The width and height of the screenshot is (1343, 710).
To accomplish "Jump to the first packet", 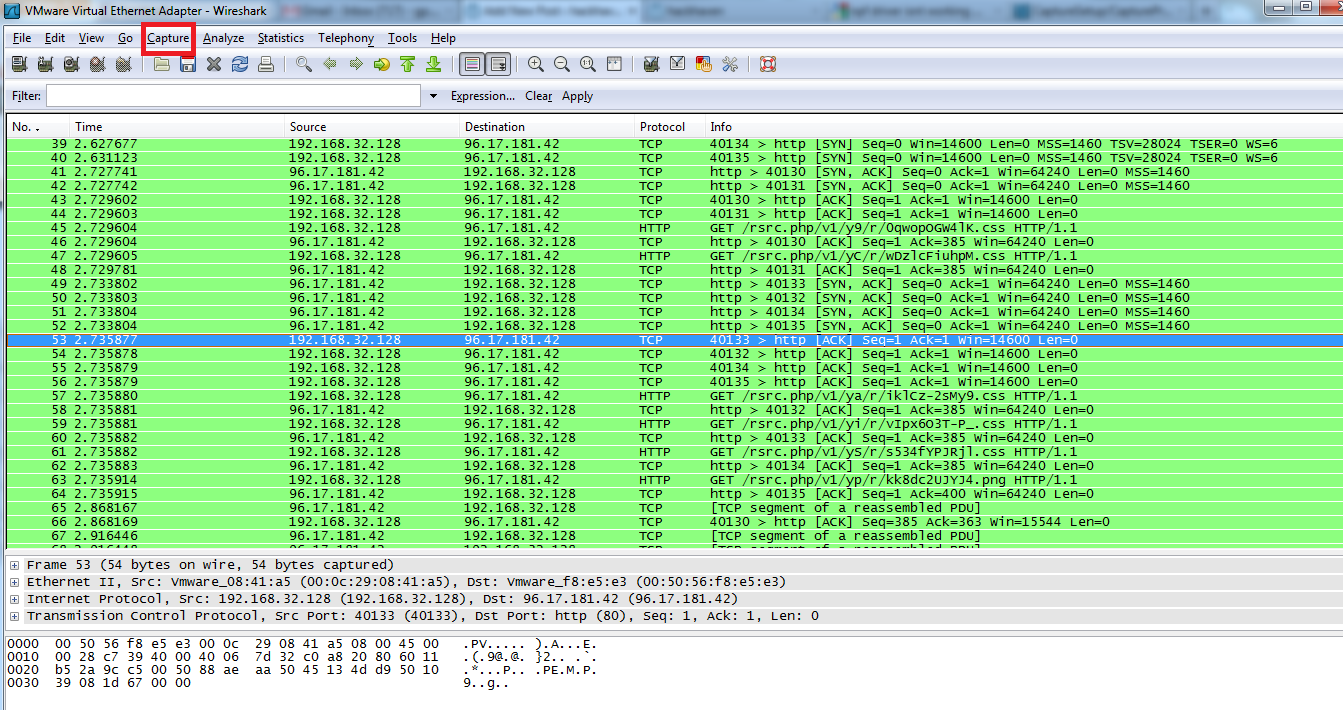I will (407, 64).
